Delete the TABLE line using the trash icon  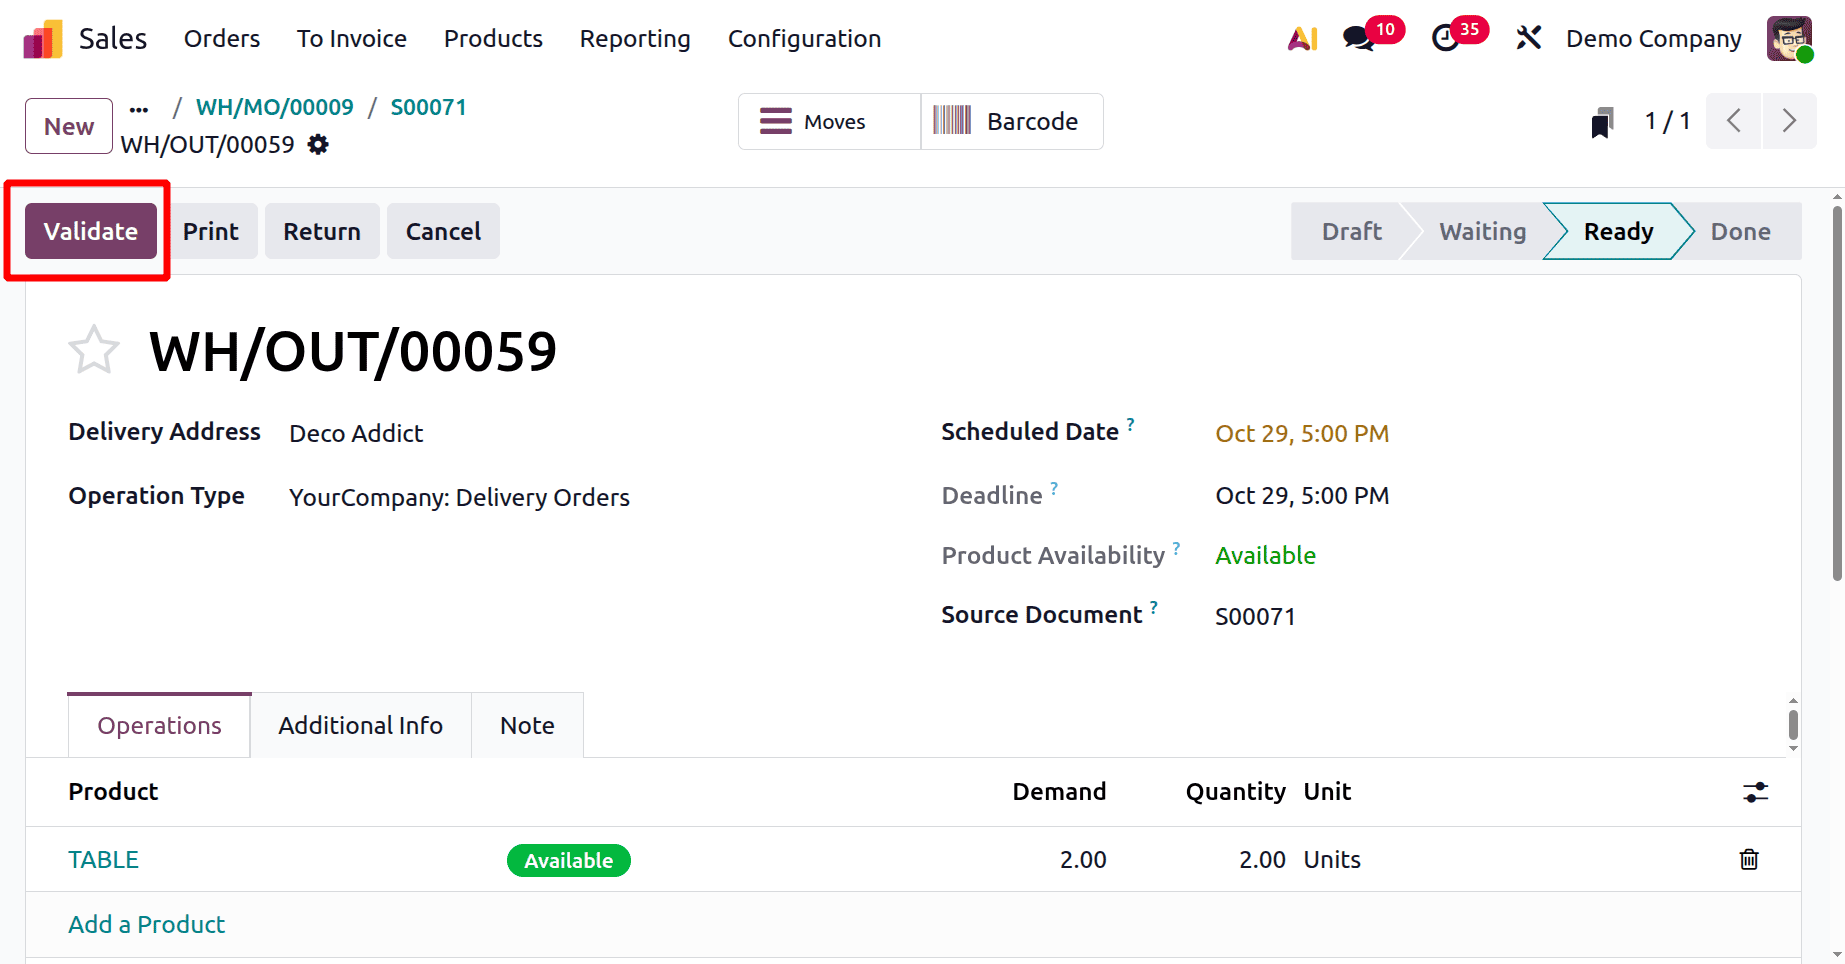point(1748,859)
